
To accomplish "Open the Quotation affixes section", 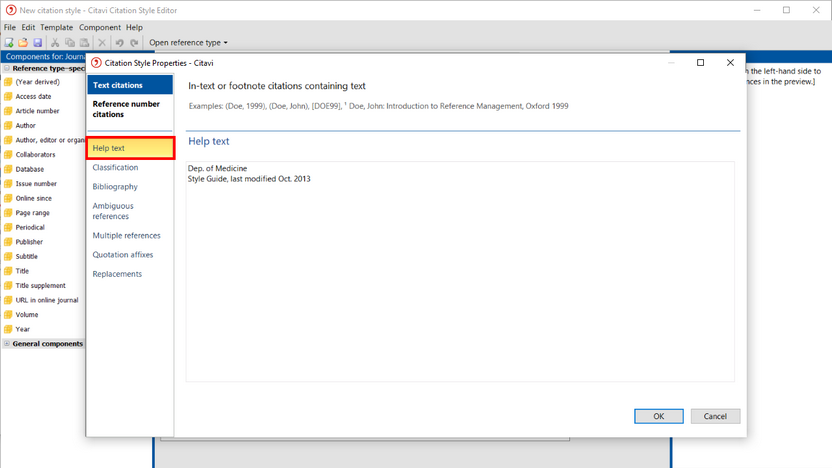I will (x=123, y=255).
